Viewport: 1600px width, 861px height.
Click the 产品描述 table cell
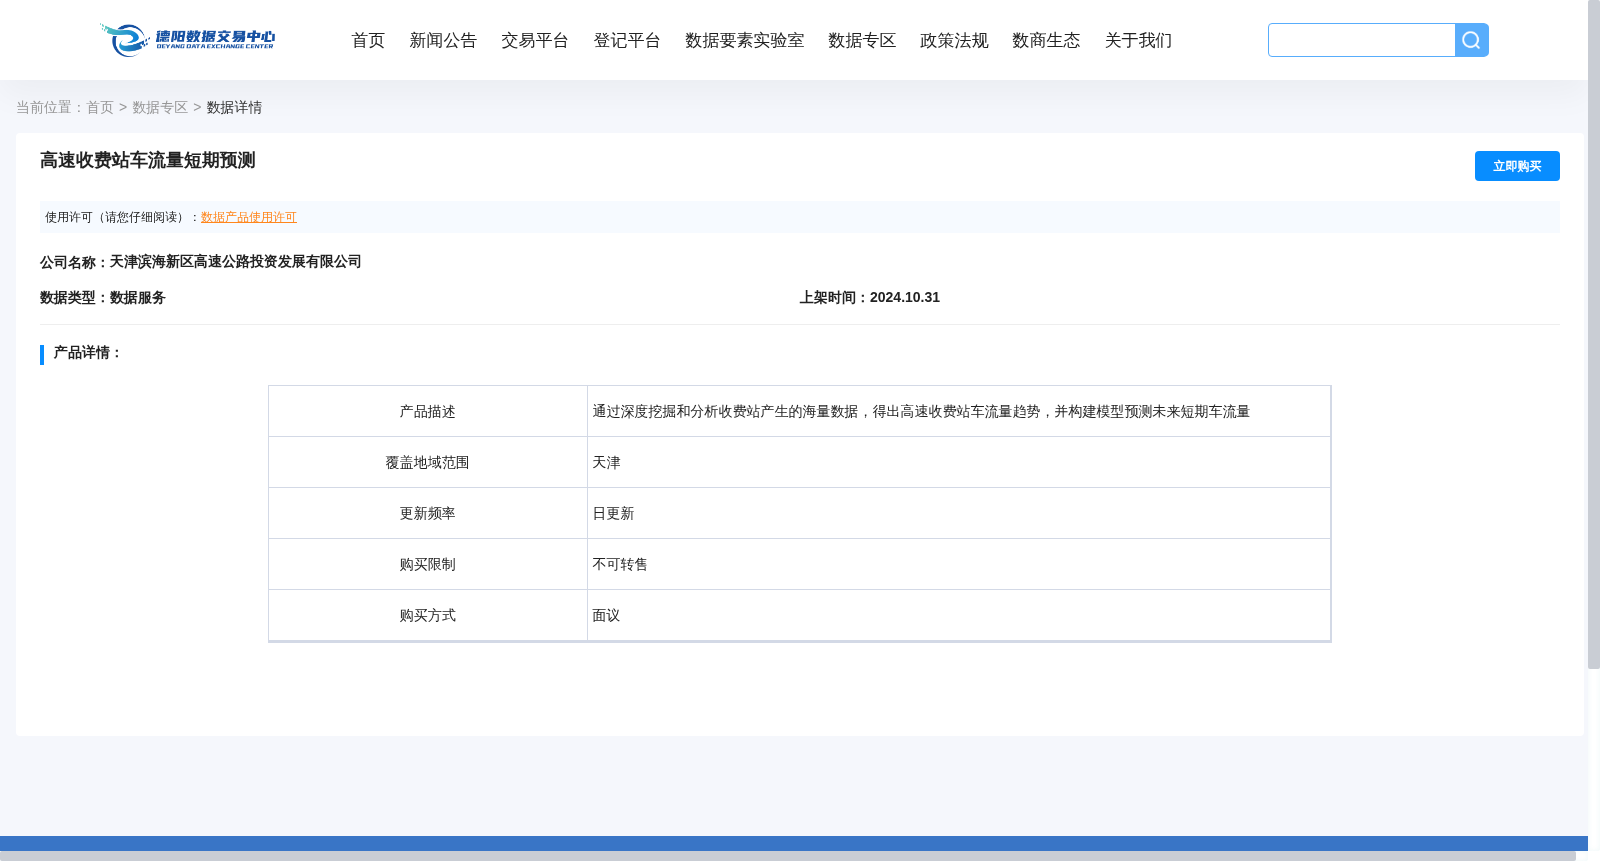click(x=428, y=411)
